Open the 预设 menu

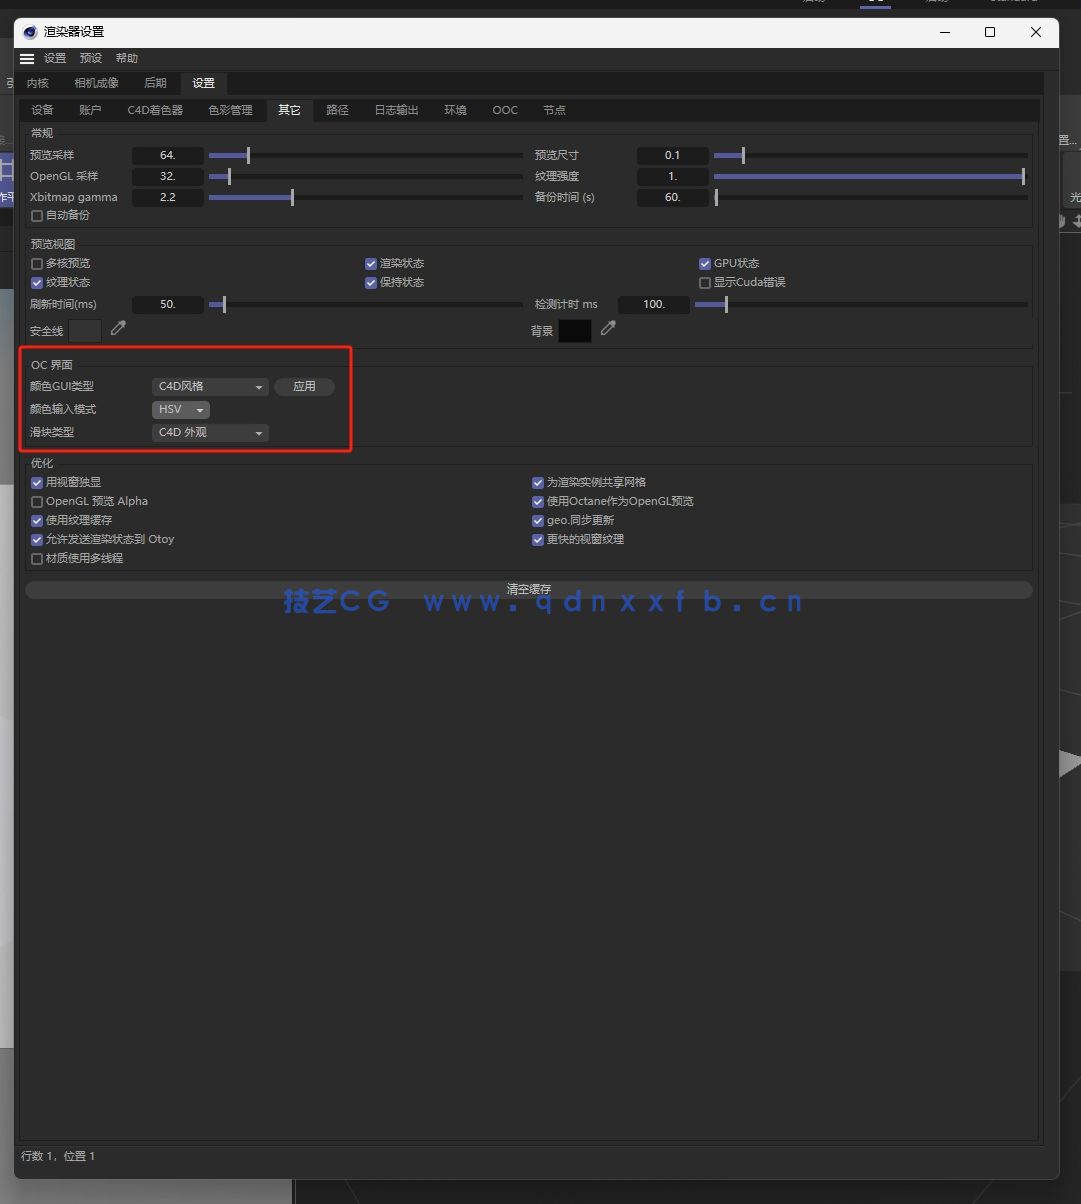point(90,58)
